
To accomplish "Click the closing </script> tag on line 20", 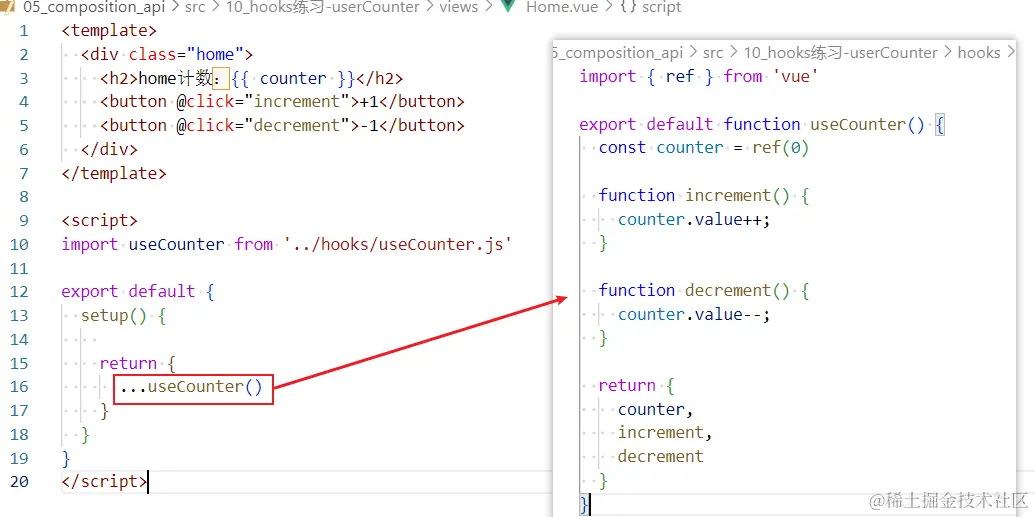I will click(104, 482).
